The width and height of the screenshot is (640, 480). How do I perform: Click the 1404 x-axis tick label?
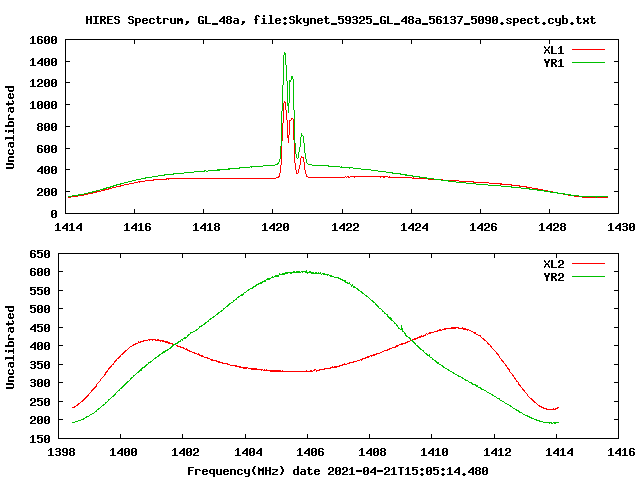point(248,452)
